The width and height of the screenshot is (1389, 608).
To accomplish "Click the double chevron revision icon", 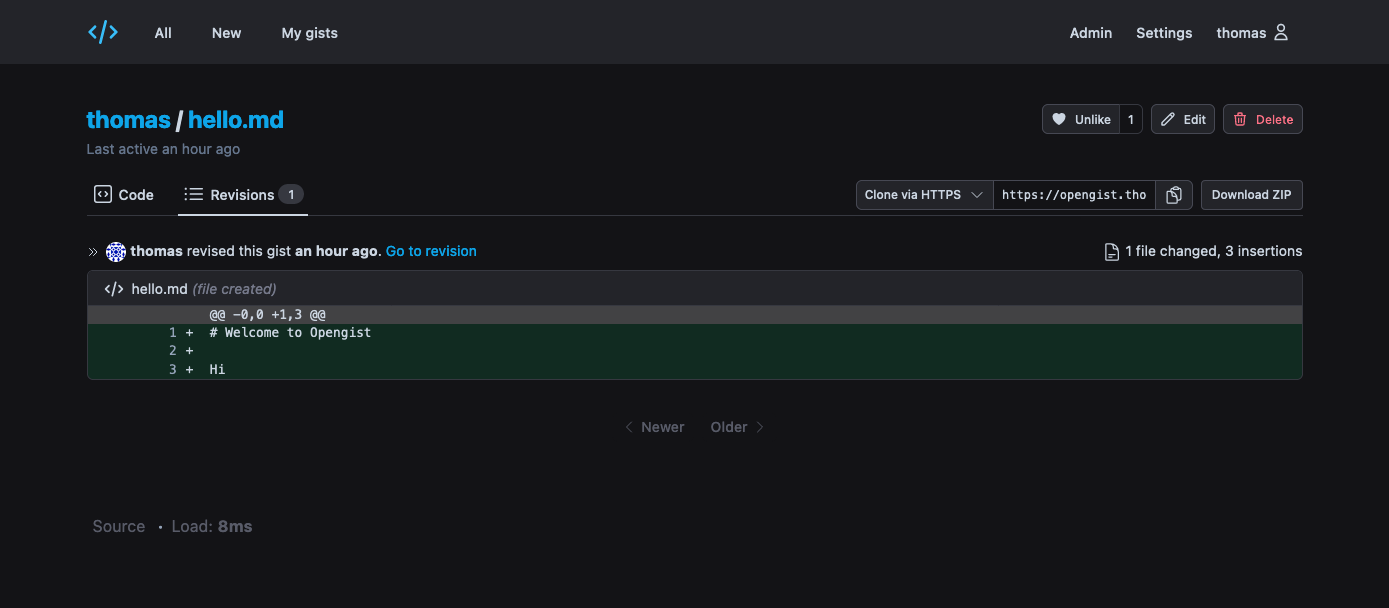I will (x=93, y=252).
